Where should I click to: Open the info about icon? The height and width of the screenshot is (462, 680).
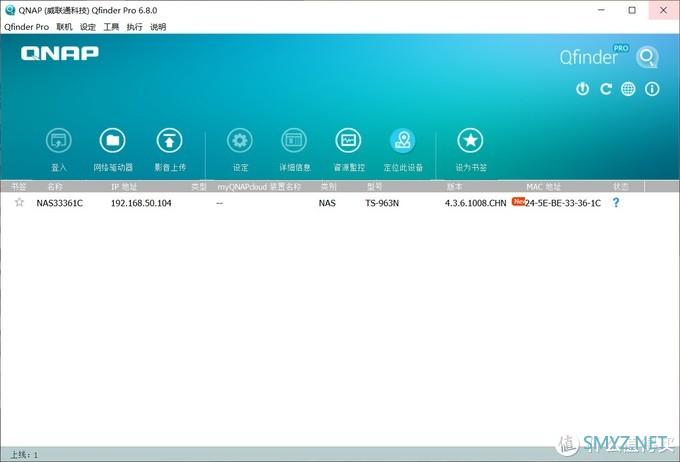click(x=652, y=89)
